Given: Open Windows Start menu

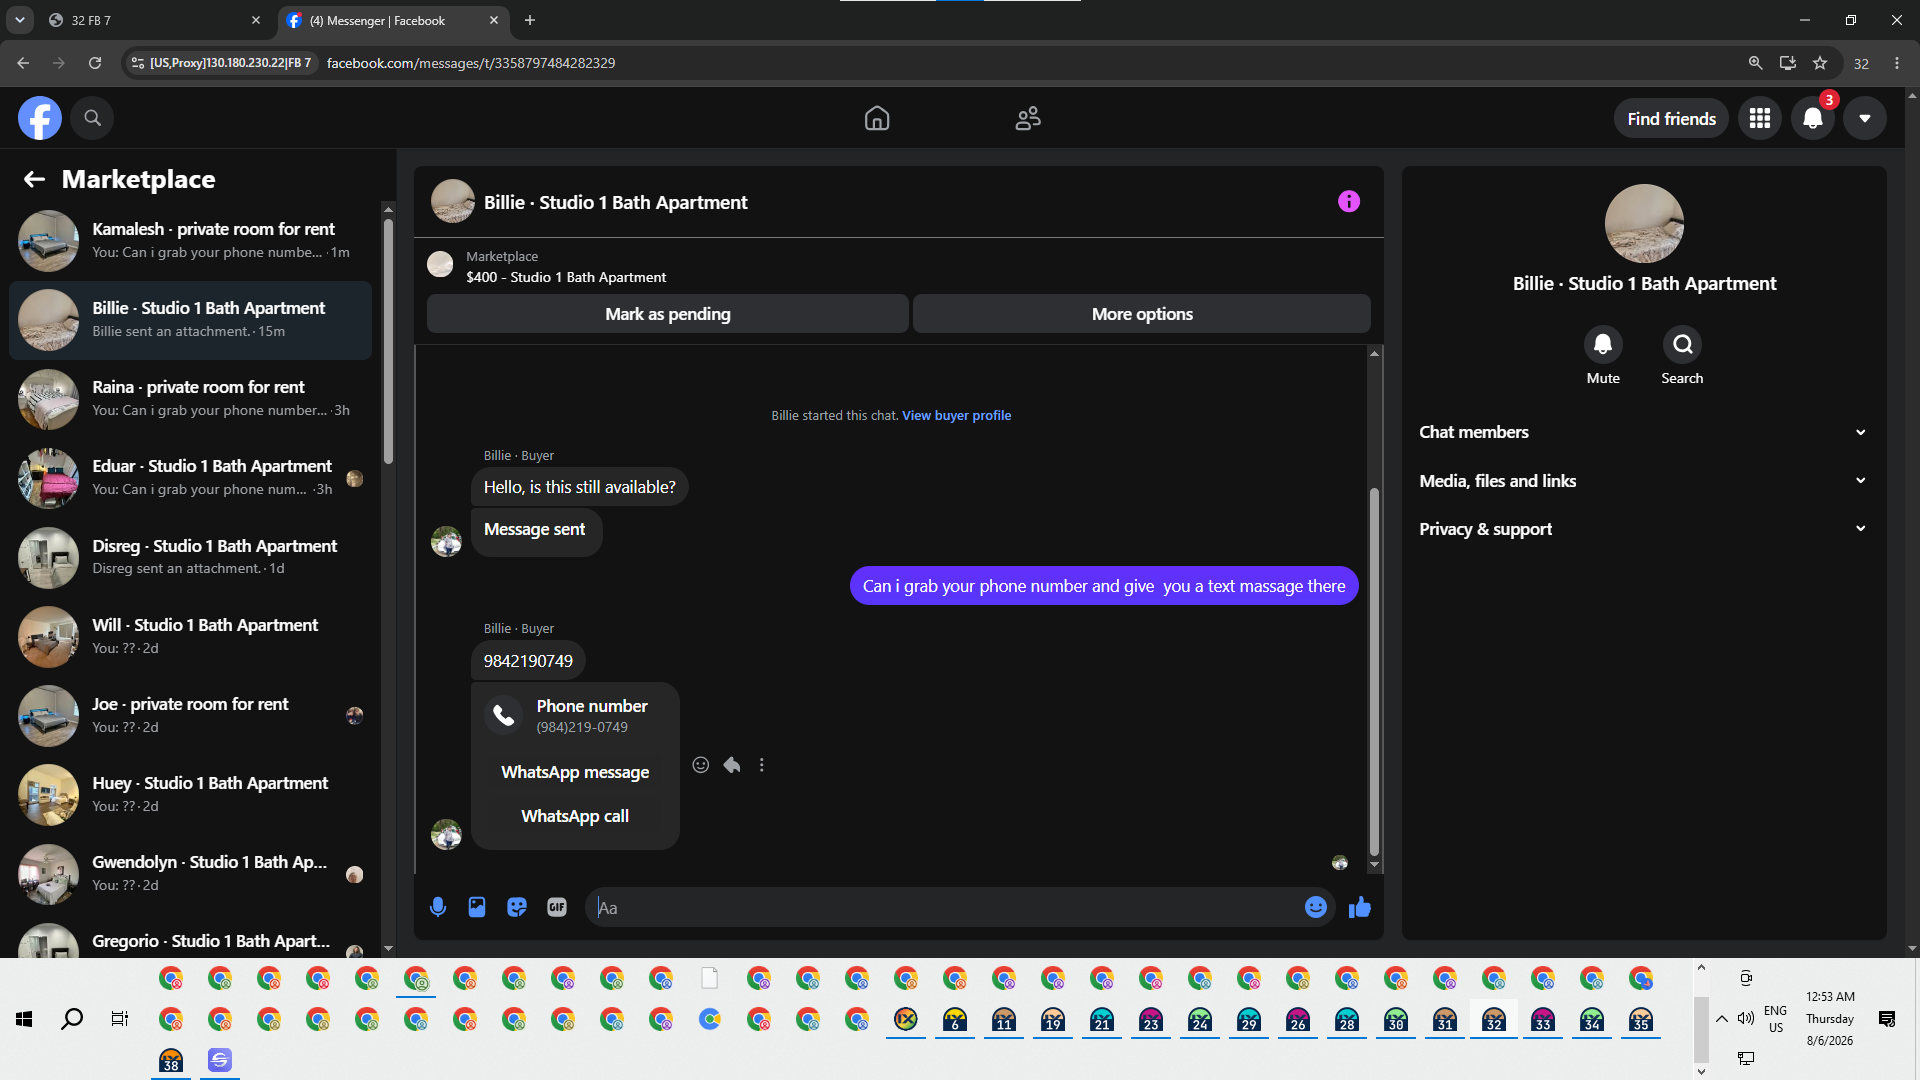Looking at the screenshot, I should (x=24, y=1019).
